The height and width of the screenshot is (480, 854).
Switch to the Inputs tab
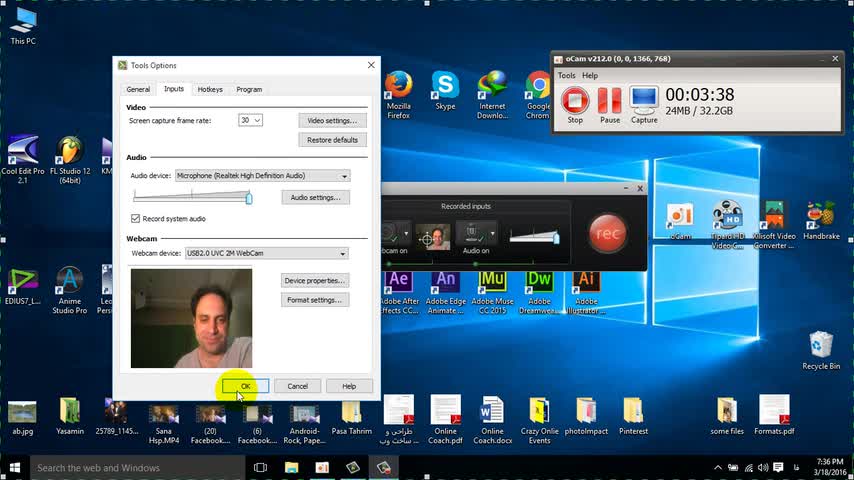(x=174, y=89)
